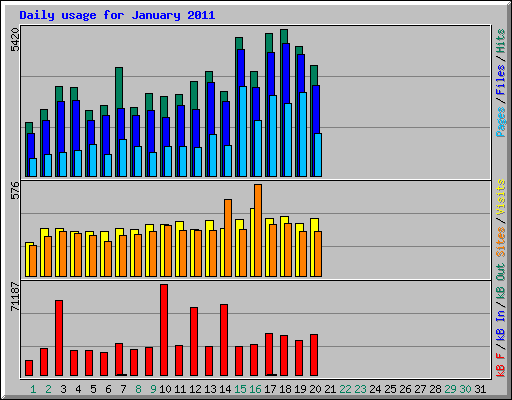
Task: Click the red kB bar for day 12
Action: click(x=194, y=342)
